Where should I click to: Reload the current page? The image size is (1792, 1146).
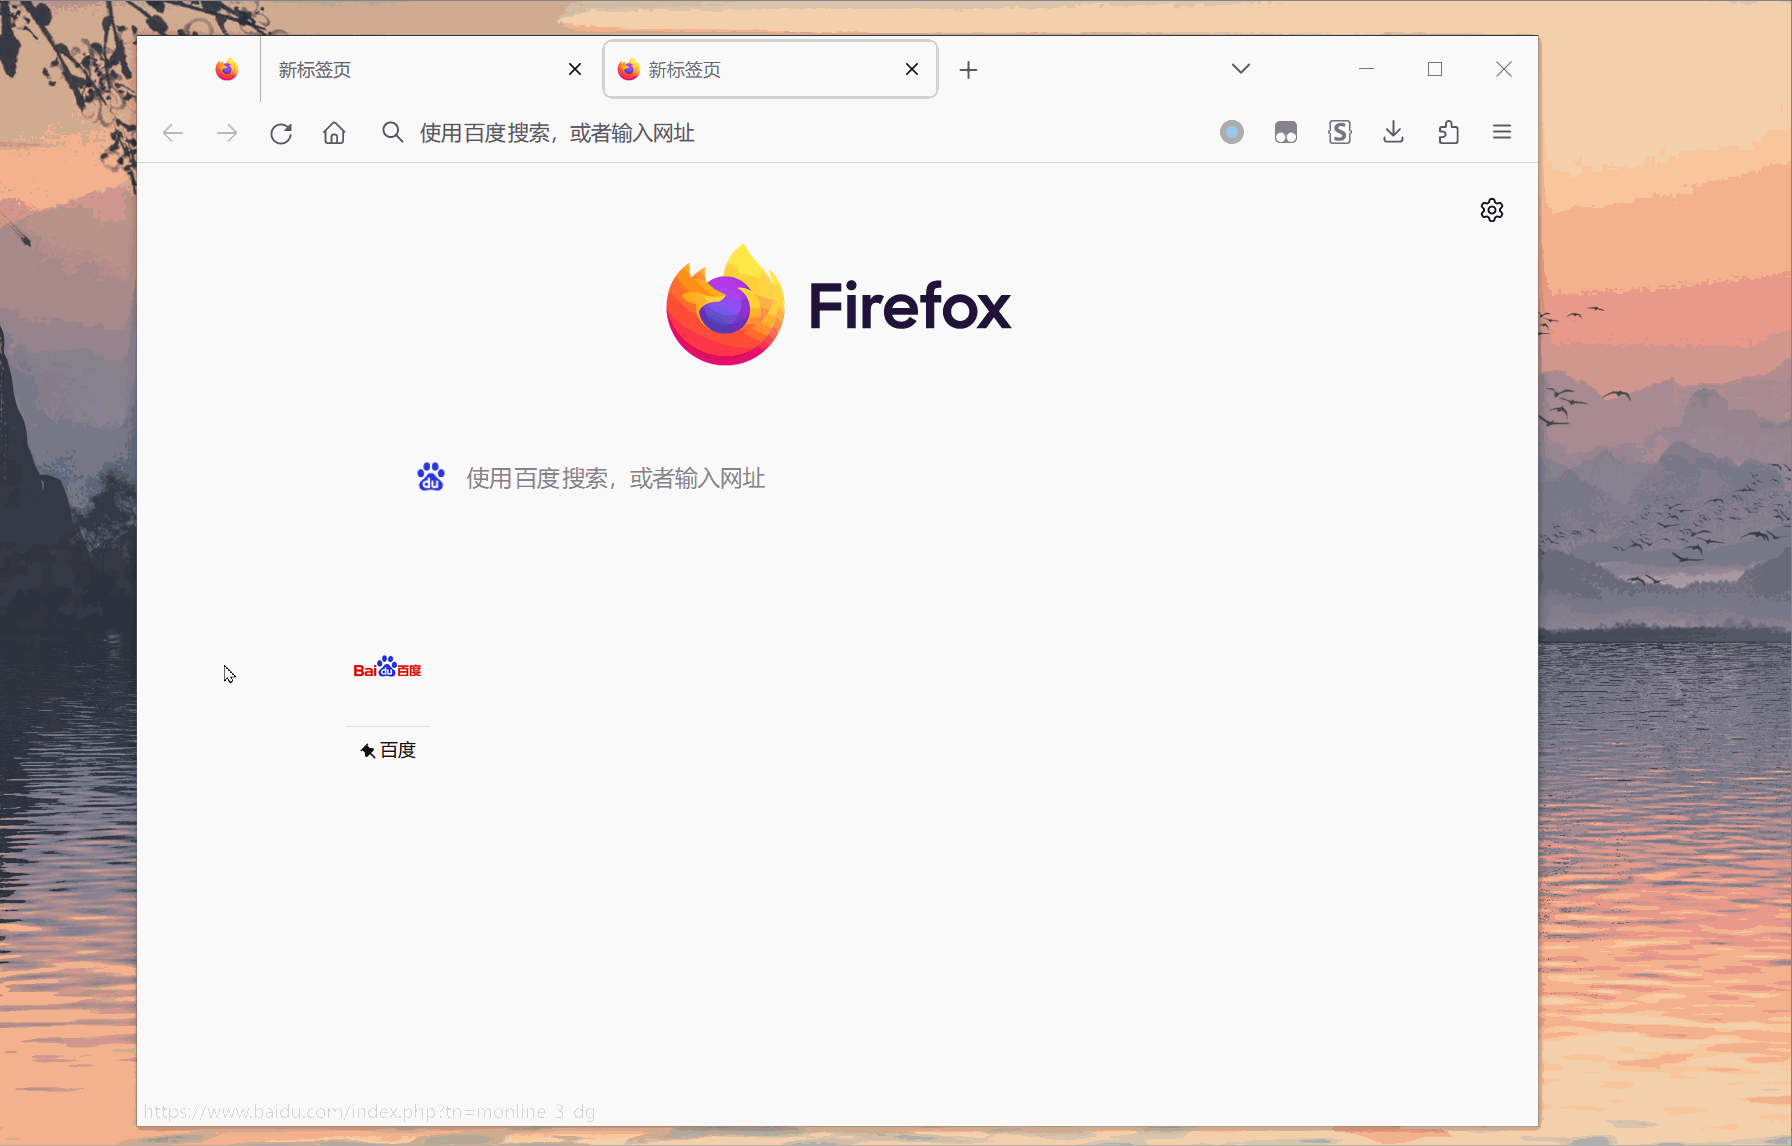point(281,133)
